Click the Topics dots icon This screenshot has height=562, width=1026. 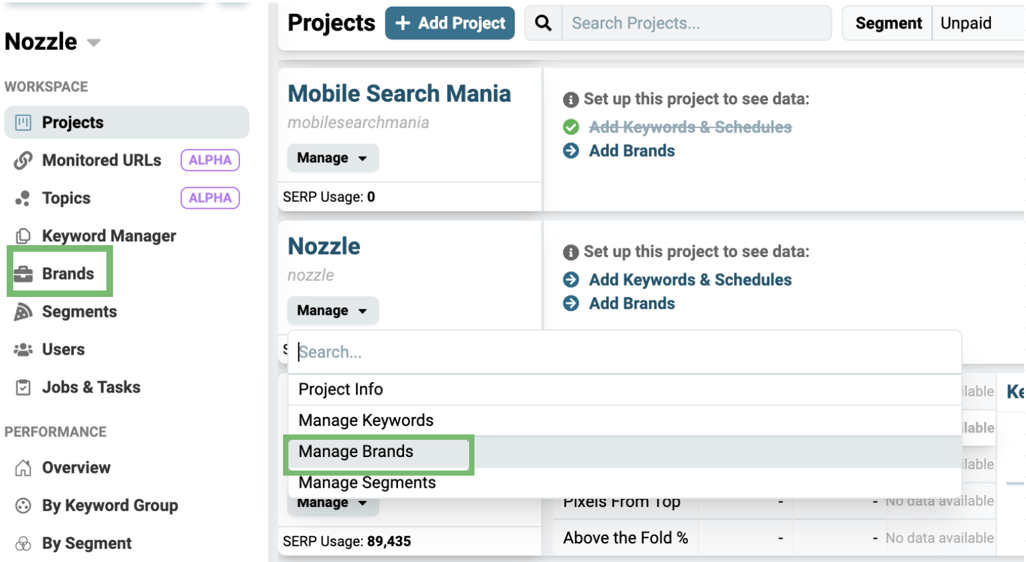pyautogui.click(x=22, y=199)
